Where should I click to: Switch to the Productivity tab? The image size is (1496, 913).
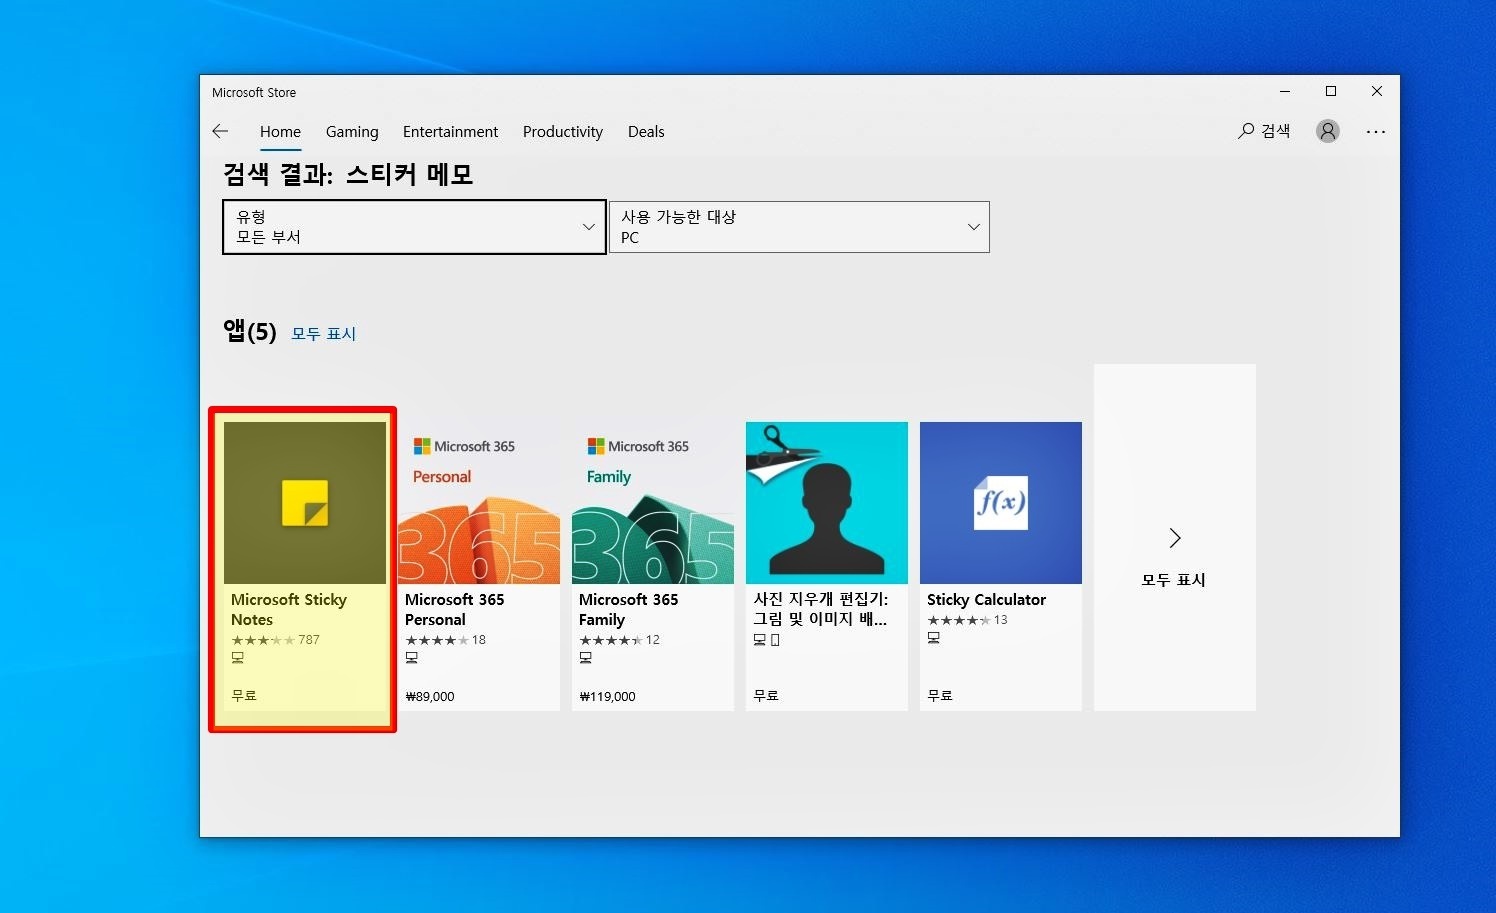(563, 131)
